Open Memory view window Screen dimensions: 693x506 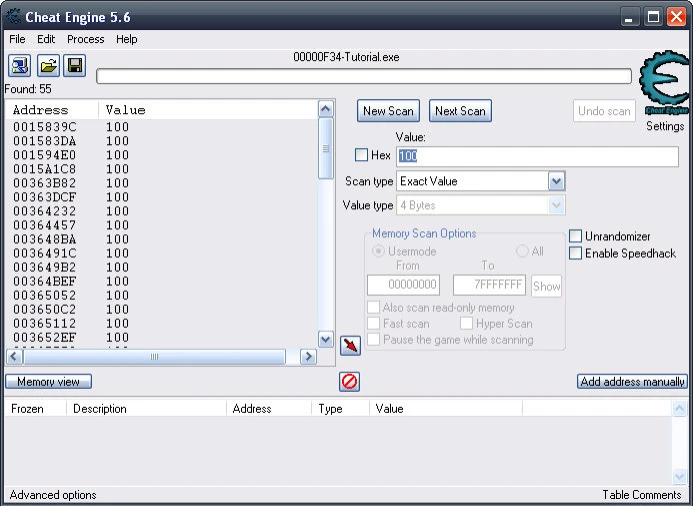pos(48,382)
